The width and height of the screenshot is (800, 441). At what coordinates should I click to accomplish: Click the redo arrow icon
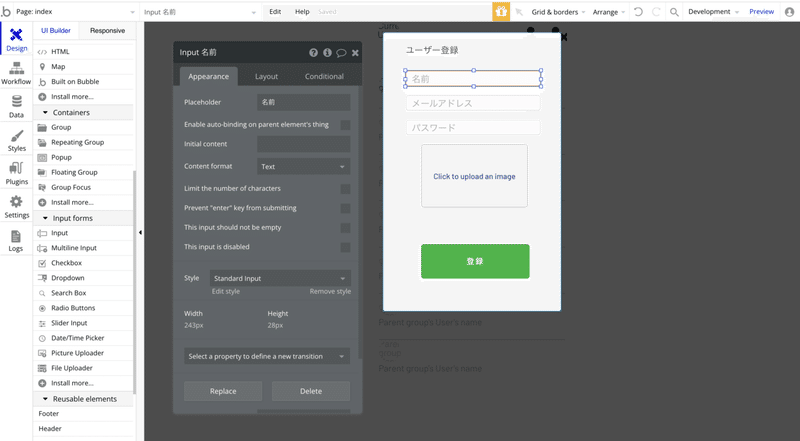coord(656,11)
